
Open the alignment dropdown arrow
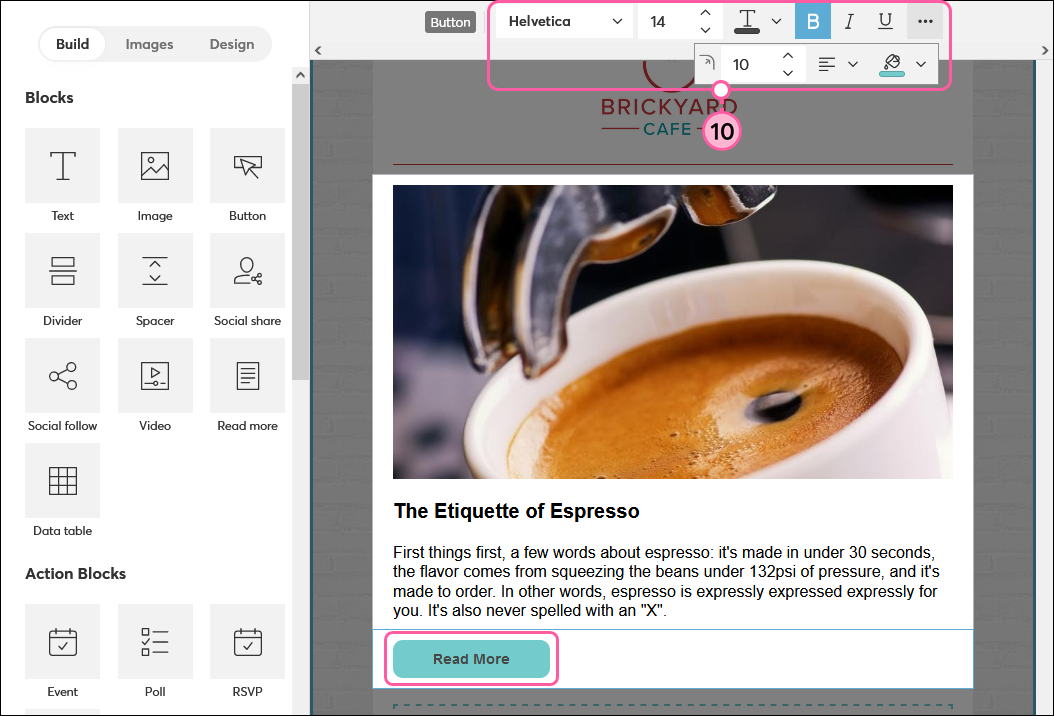853,65
